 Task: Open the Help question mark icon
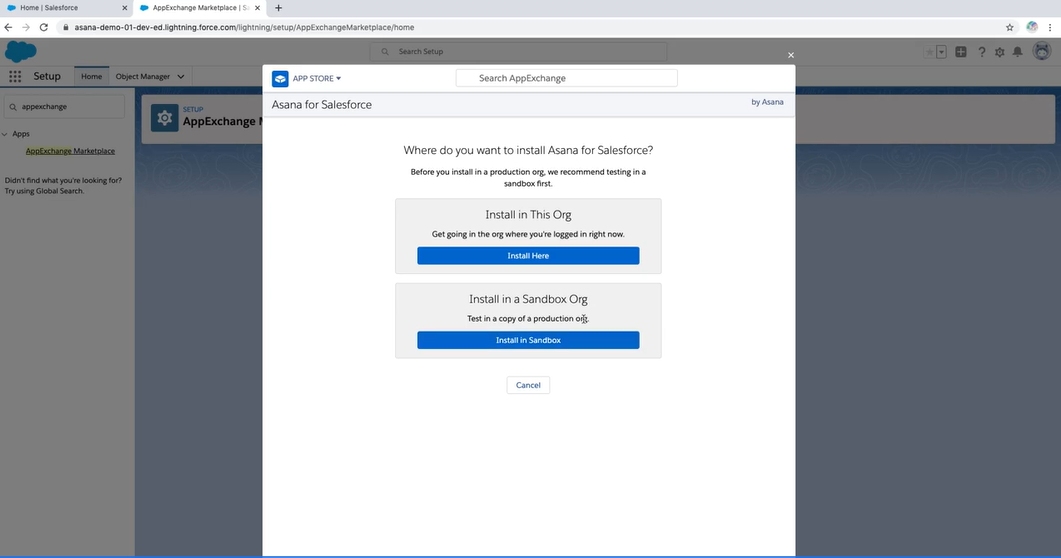981,52
